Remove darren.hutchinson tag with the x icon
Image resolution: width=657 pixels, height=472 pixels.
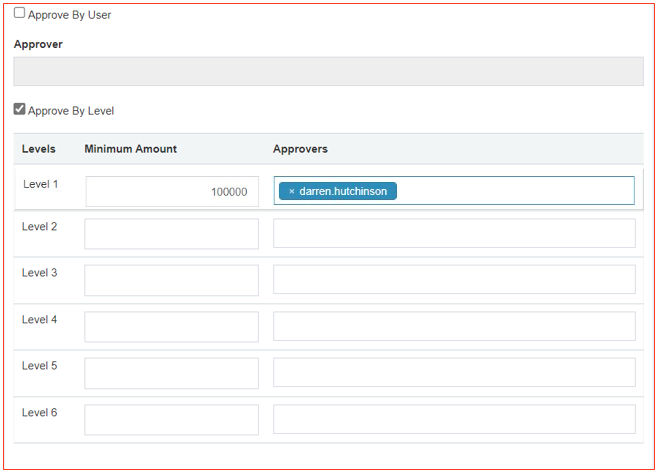click(291, 191)
